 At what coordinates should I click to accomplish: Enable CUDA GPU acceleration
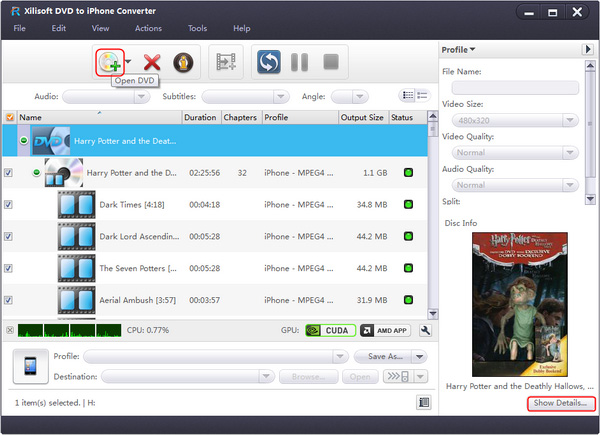coord(331,330)
